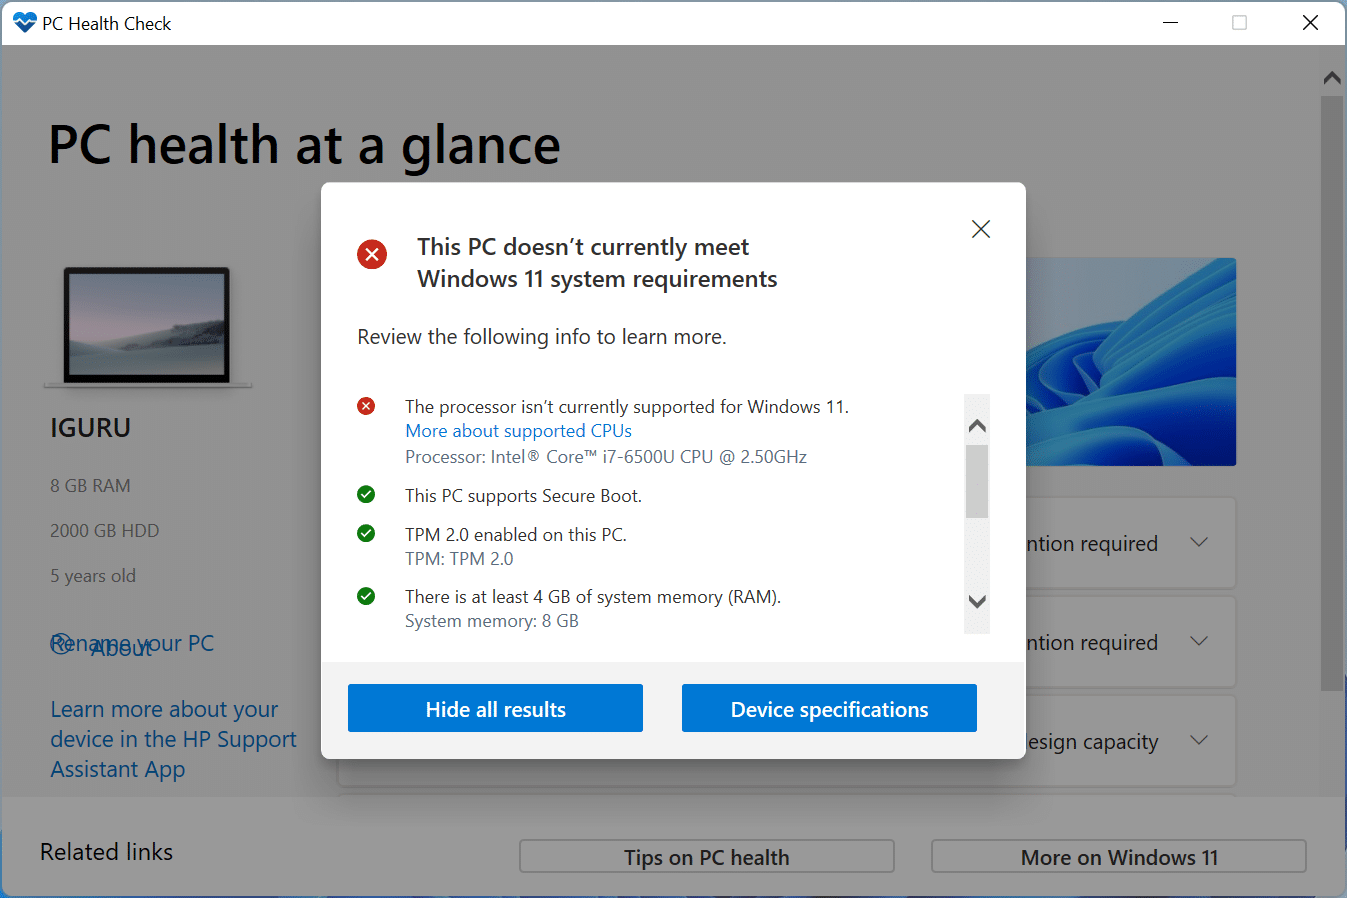Expand the design capacity card
Image resolution: width=1347 pixels, height=898 pixels.
1199,741
